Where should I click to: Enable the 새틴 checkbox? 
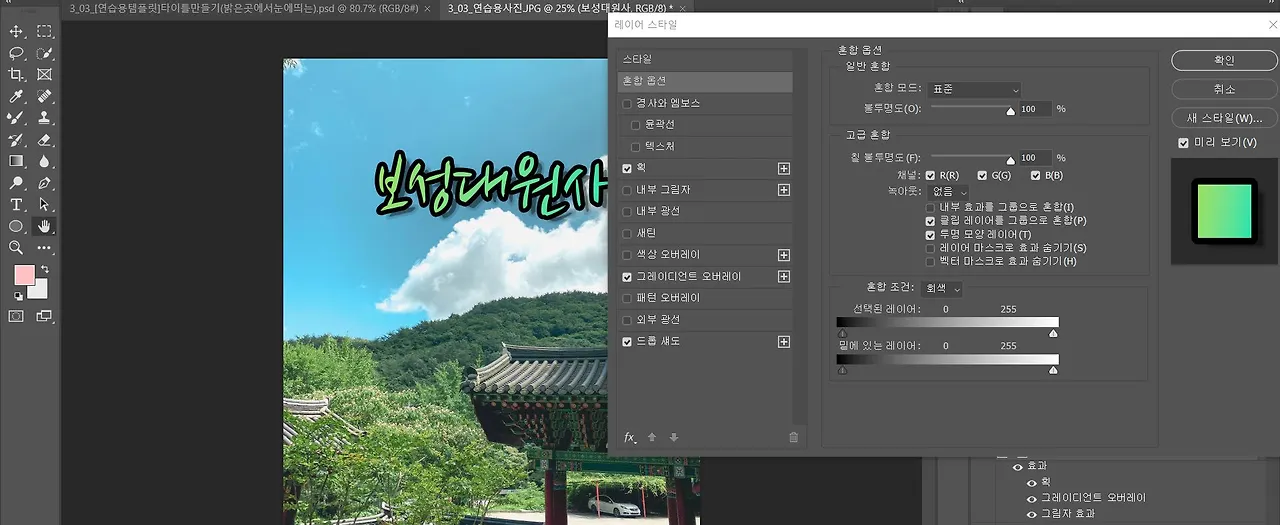(x=627, y=233)
